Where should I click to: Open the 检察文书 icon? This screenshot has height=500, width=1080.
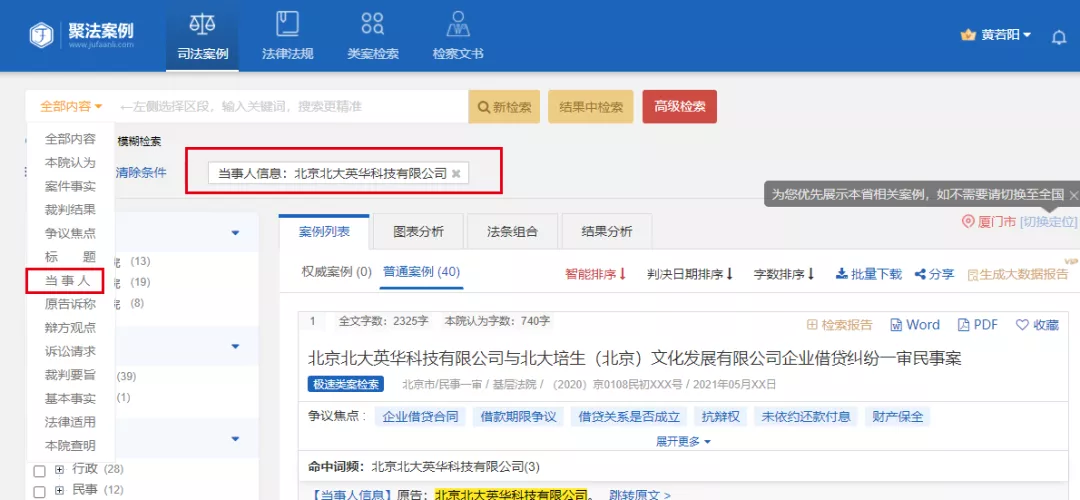[457, 24]
